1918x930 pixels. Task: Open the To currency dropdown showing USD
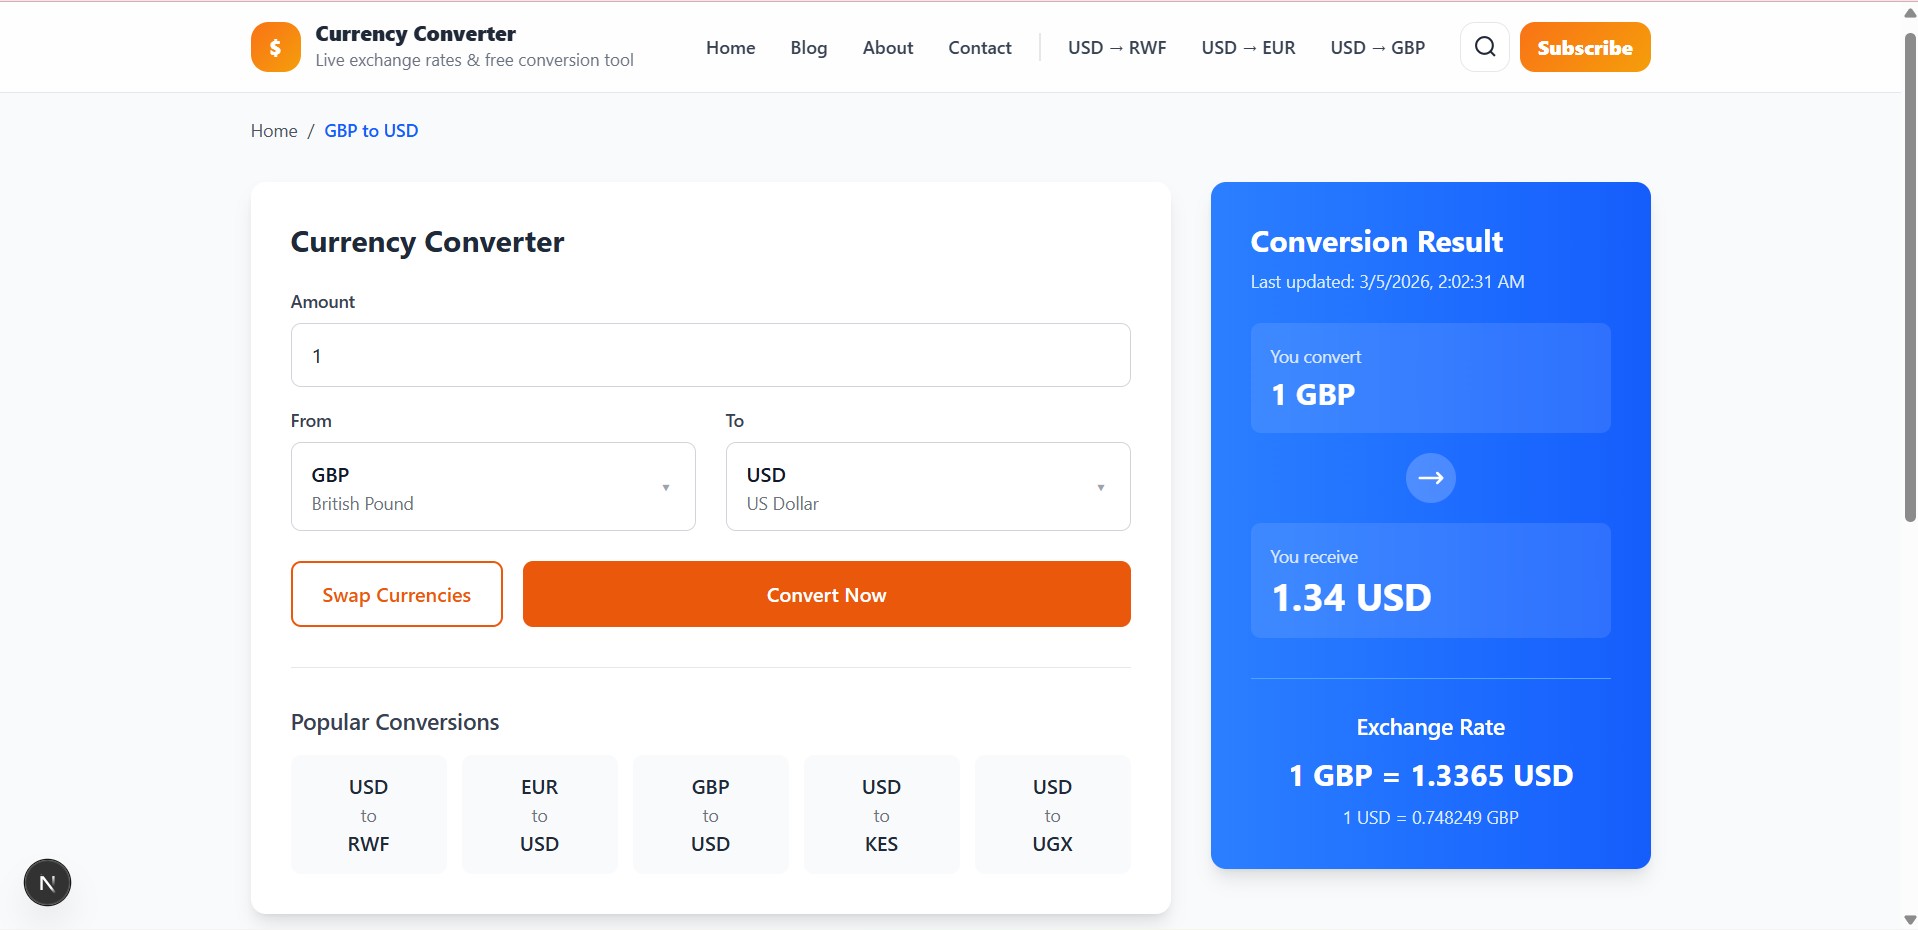click(927, 487)
